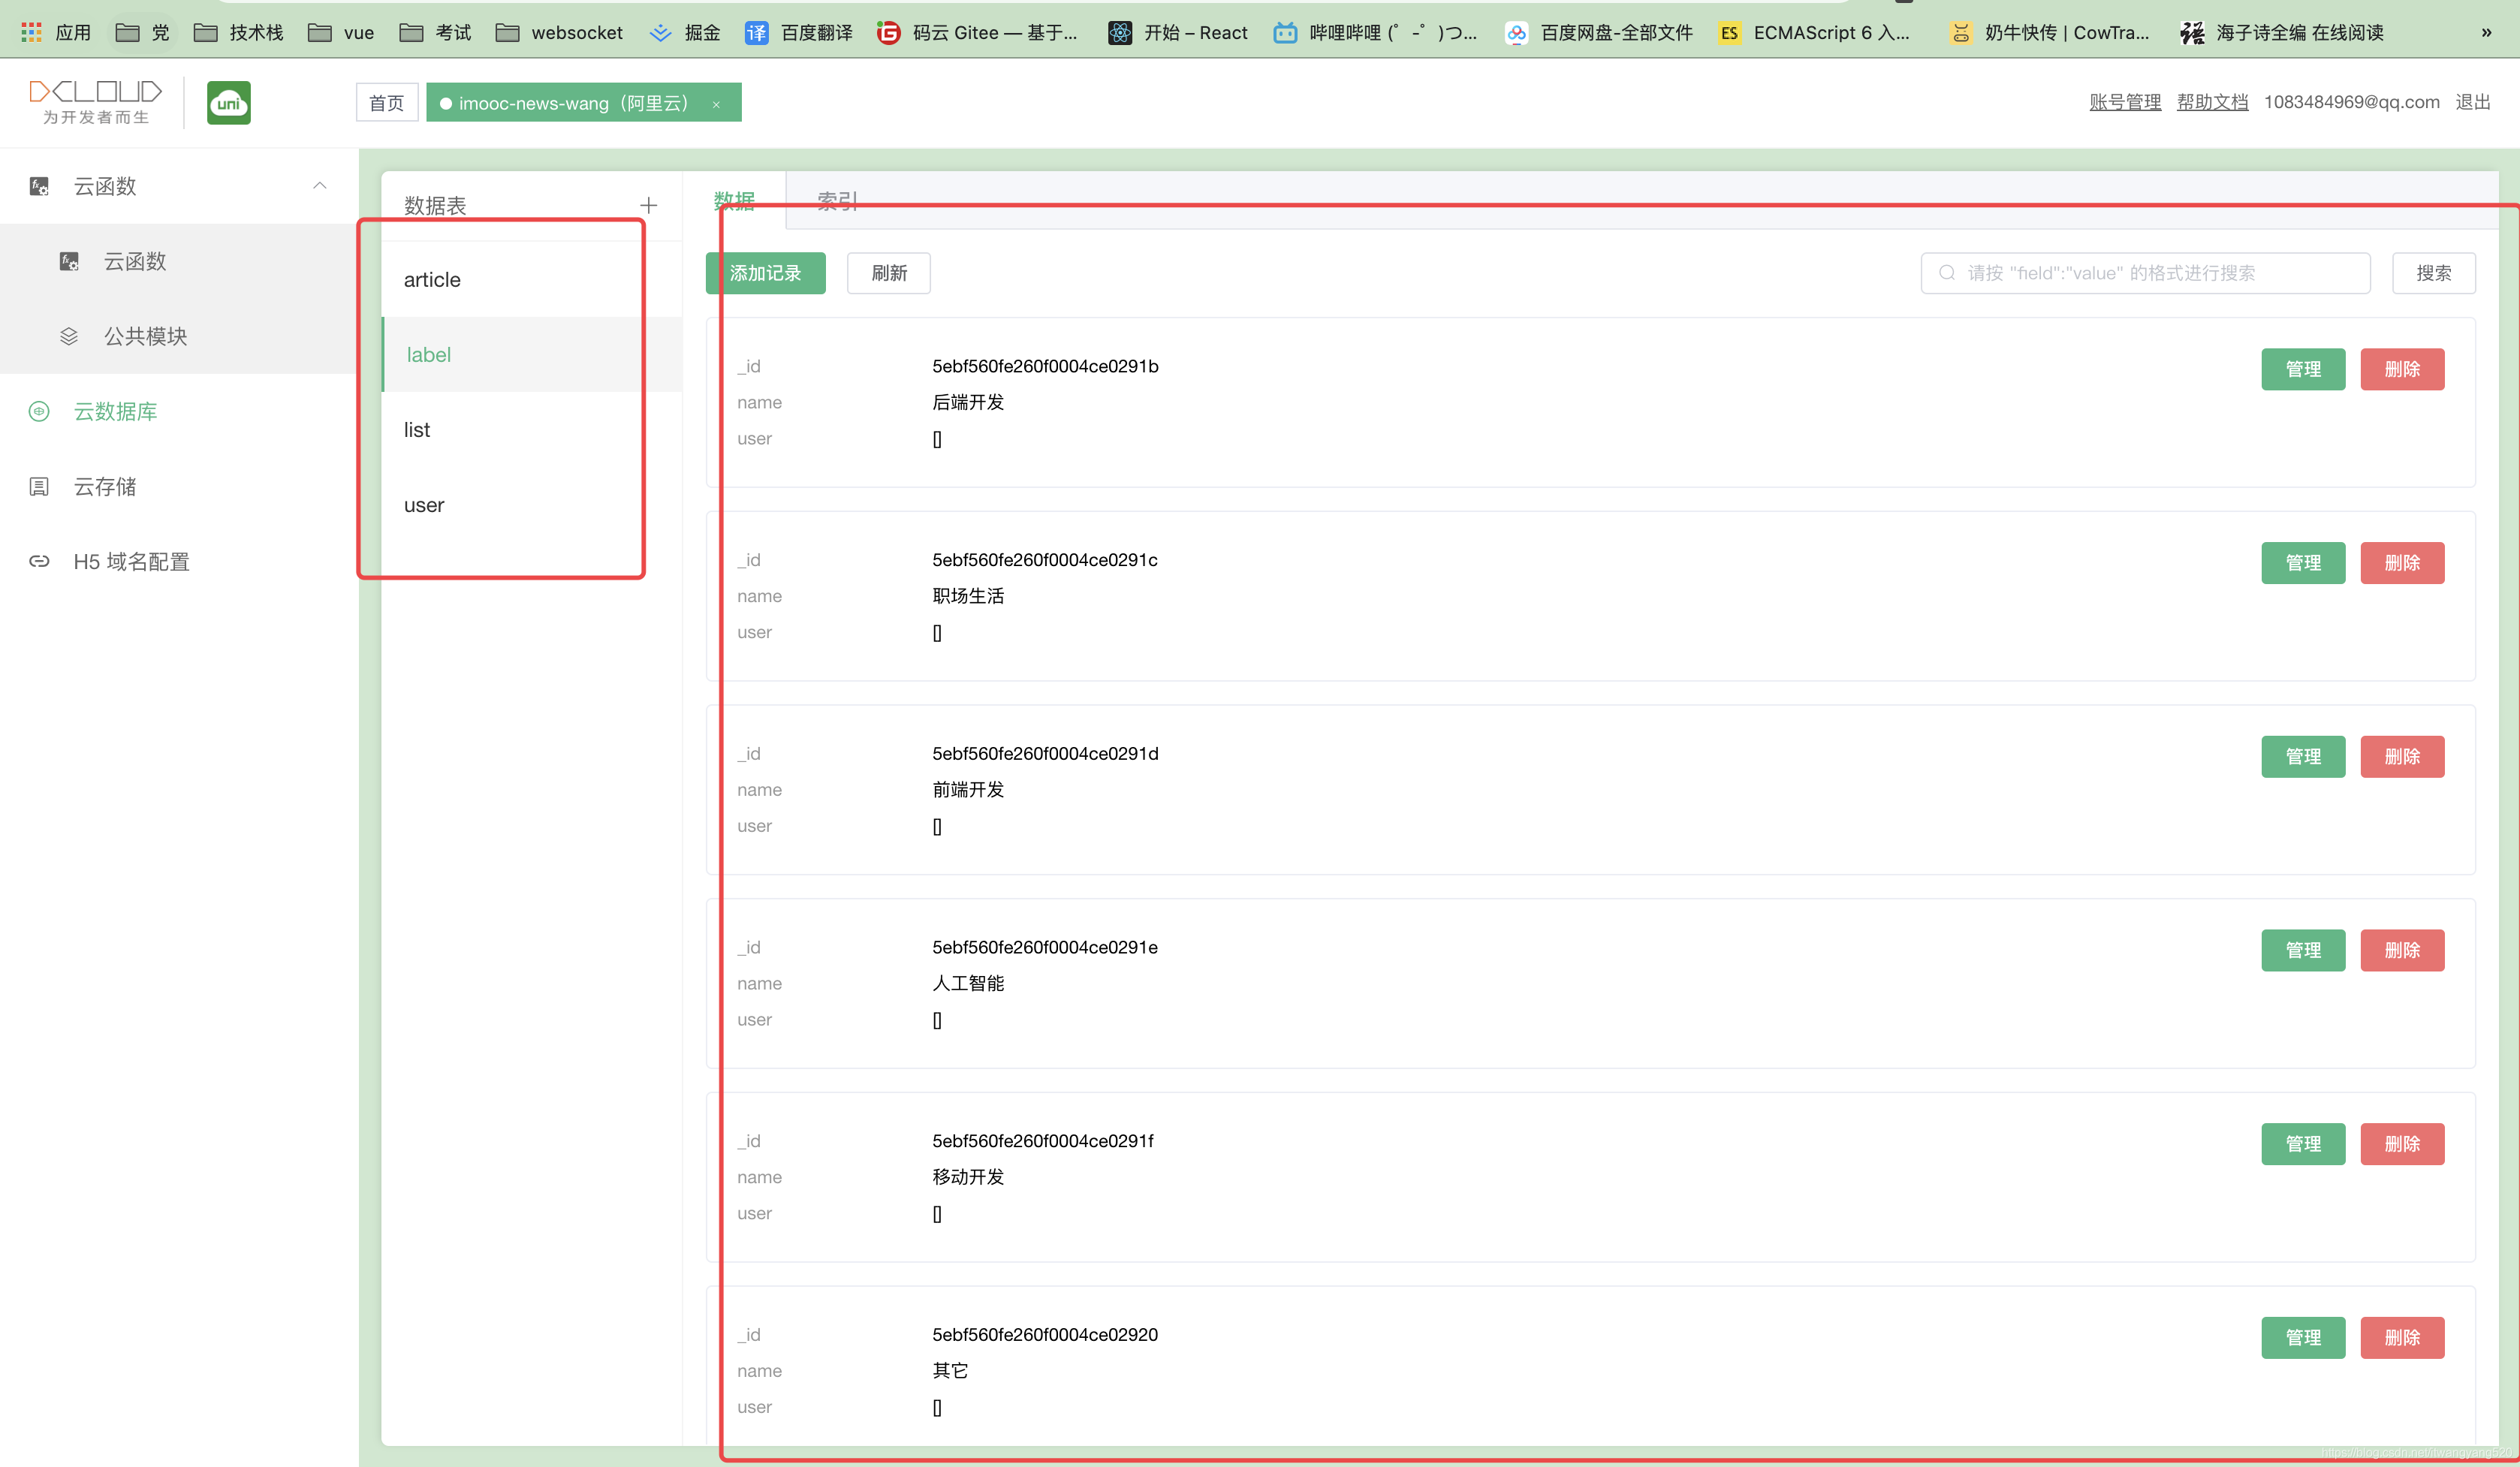Click the cloud function sub-item icon

(x=69, y=262)
